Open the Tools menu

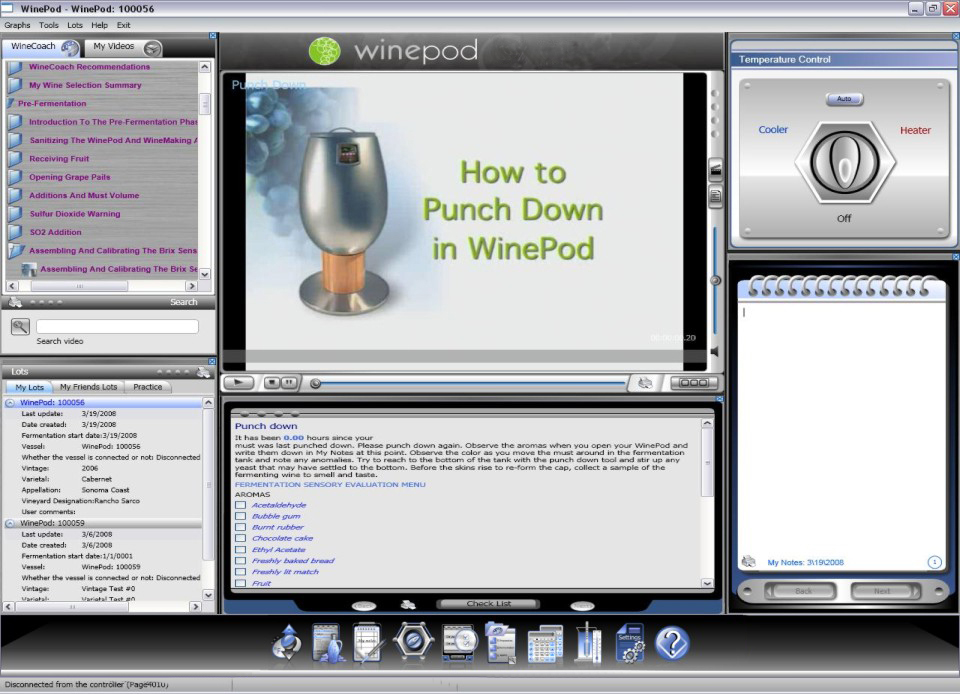[x=49, y=25]
